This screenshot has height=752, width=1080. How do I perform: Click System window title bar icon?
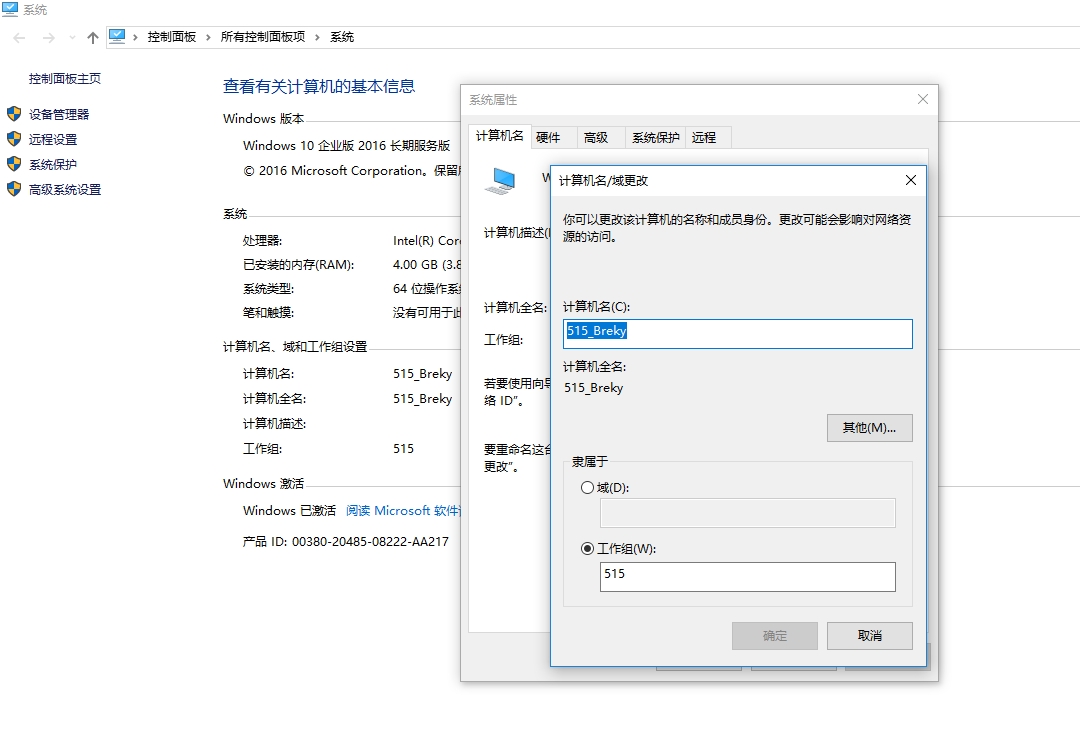tap(10, 9)
